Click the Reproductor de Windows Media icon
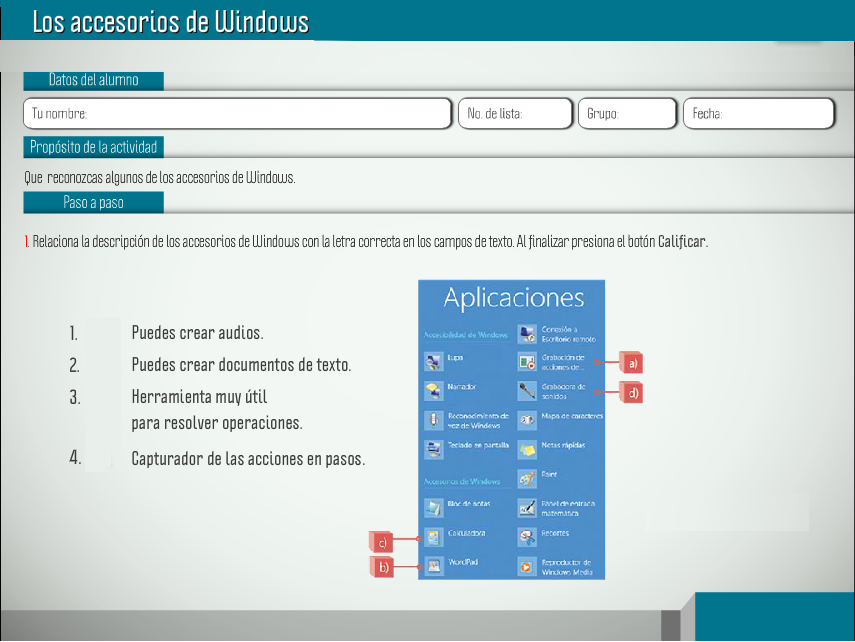 coord(526,566)
